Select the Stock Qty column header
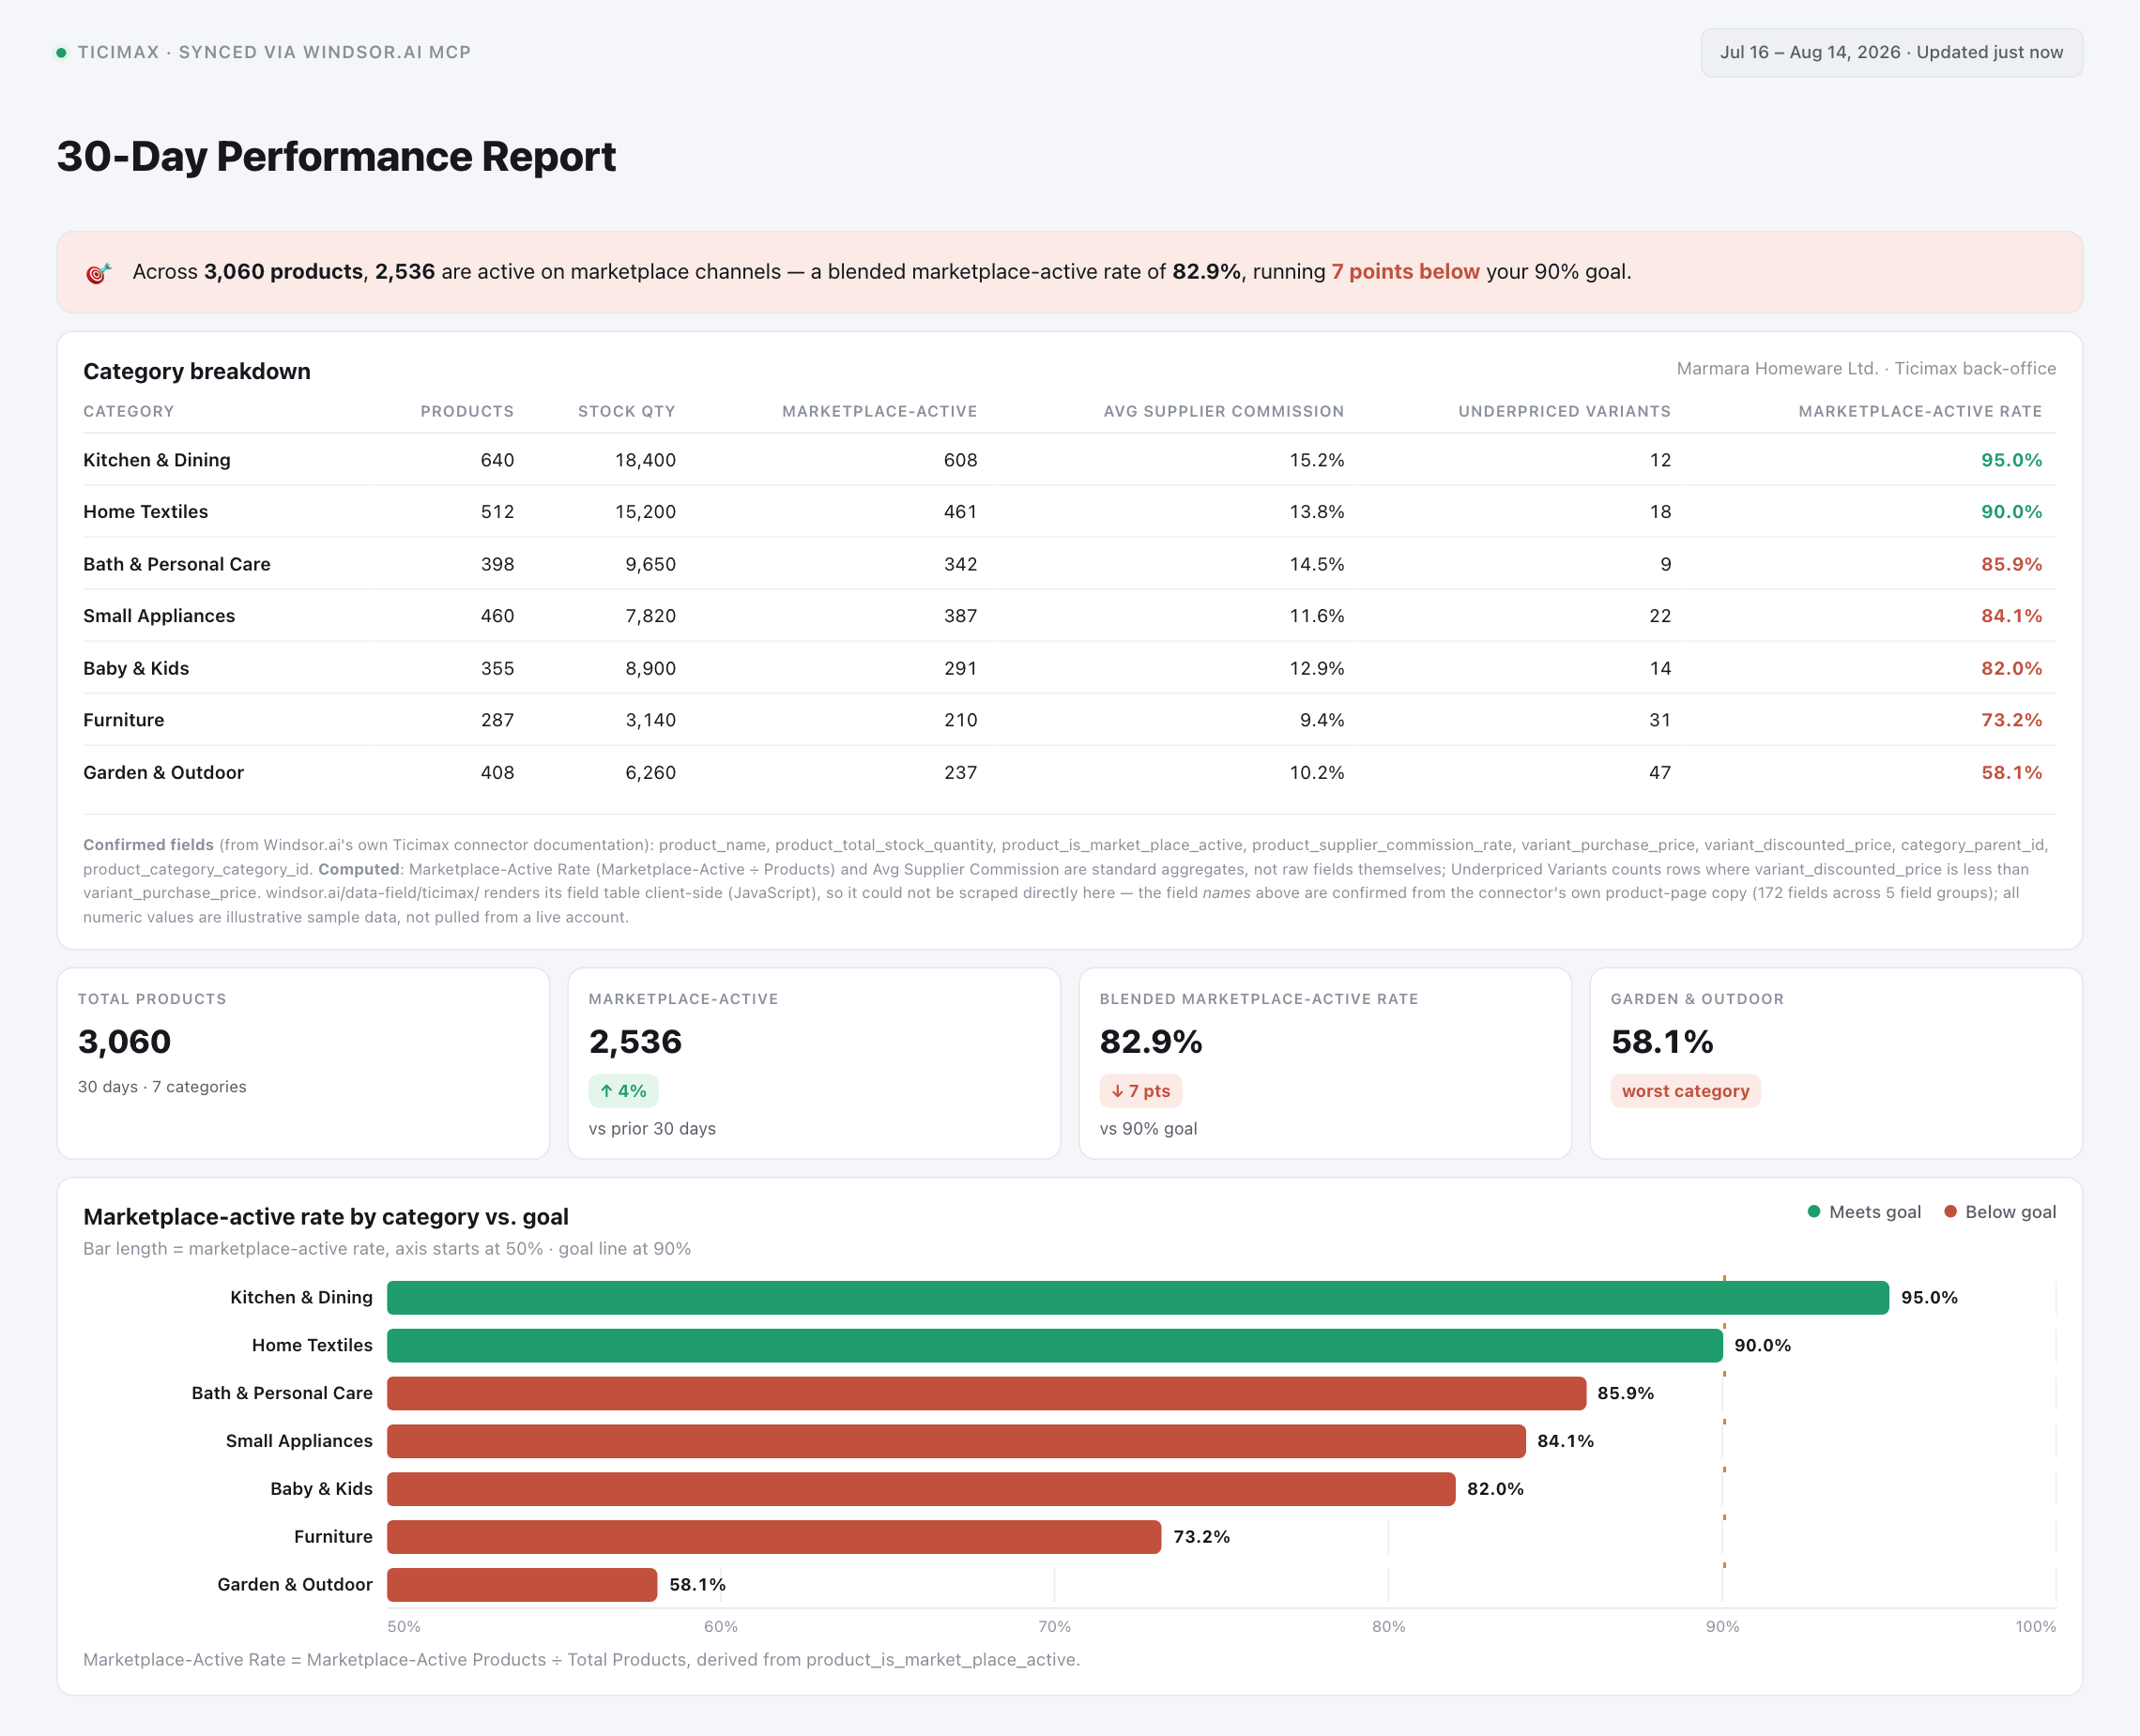The height and width of the screenshot is (1736, 2140). (627, 411)
